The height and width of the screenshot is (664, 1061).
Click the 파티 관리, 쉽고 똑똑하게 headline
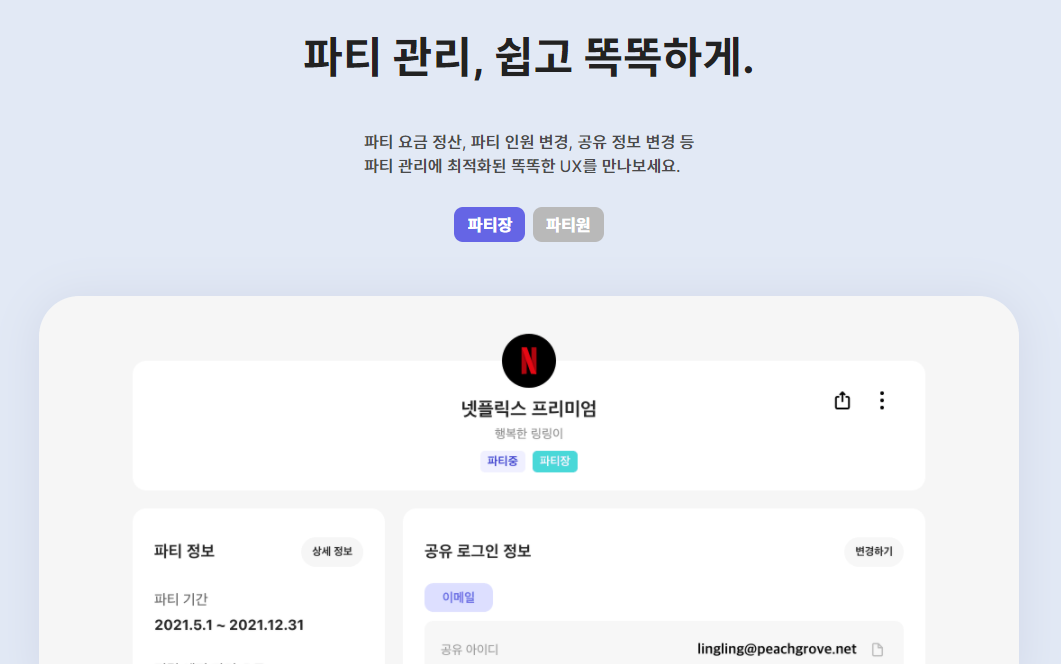tap(529, 57)
